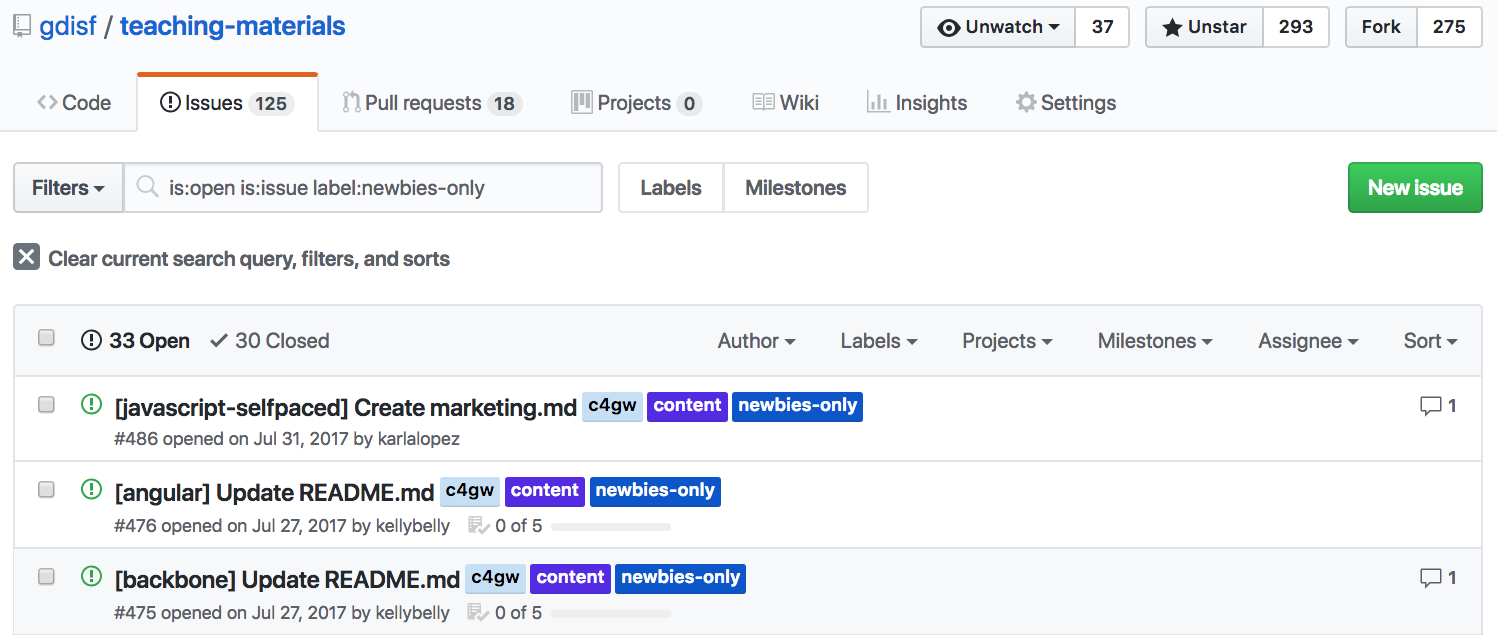The height and width of the screenshot is (635, 1497).
Task: Click the task list icon on issue #476
Action: [478, 526]
